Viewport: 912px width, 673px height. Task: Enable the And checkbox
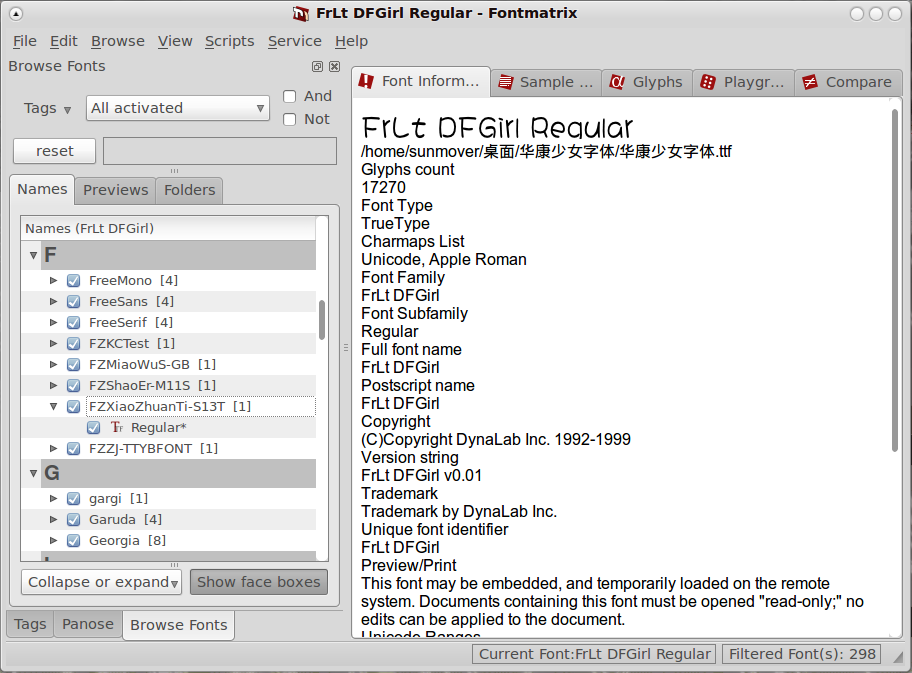point(290,97)
